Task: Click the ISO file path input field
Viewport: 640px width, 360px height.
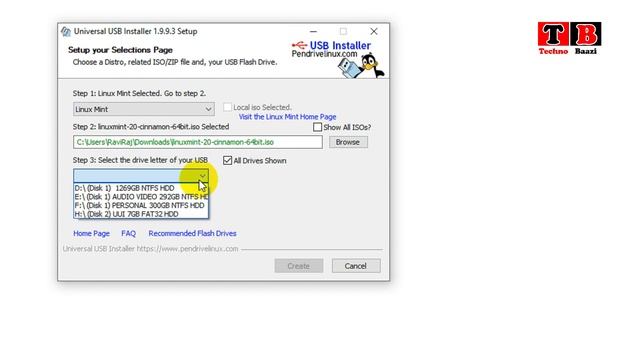Action: coord(198,142)
